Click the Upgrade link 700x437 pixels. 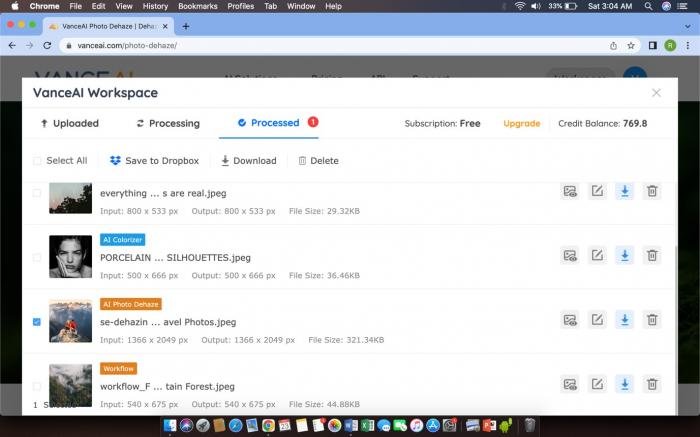[521, 124]
